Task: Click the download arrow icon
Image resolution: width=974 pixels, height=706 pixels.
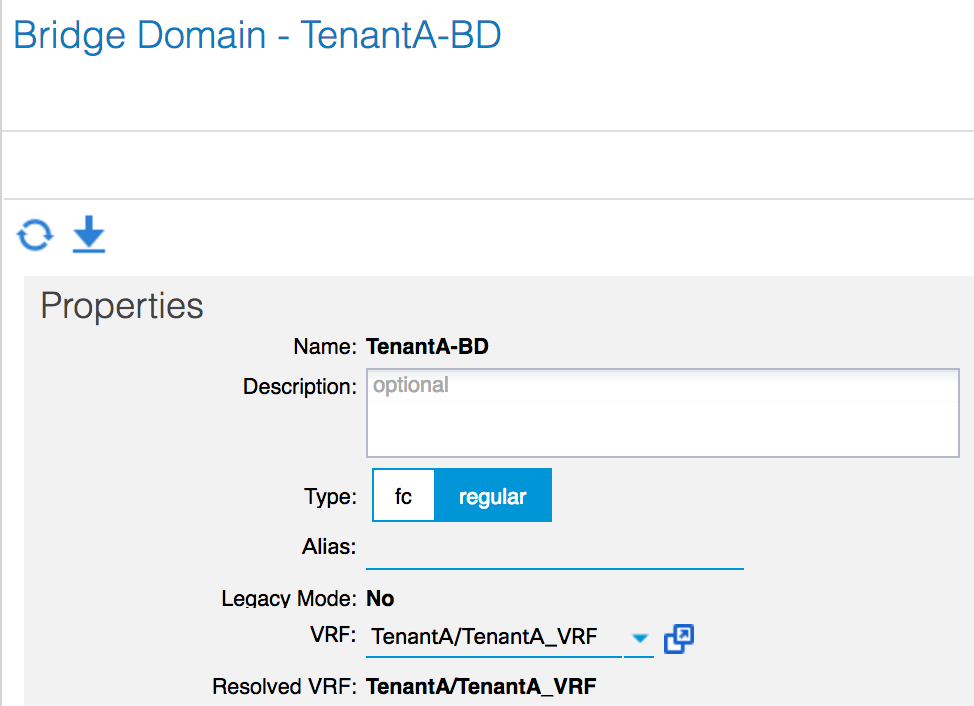Action: (x=89, y=234)
